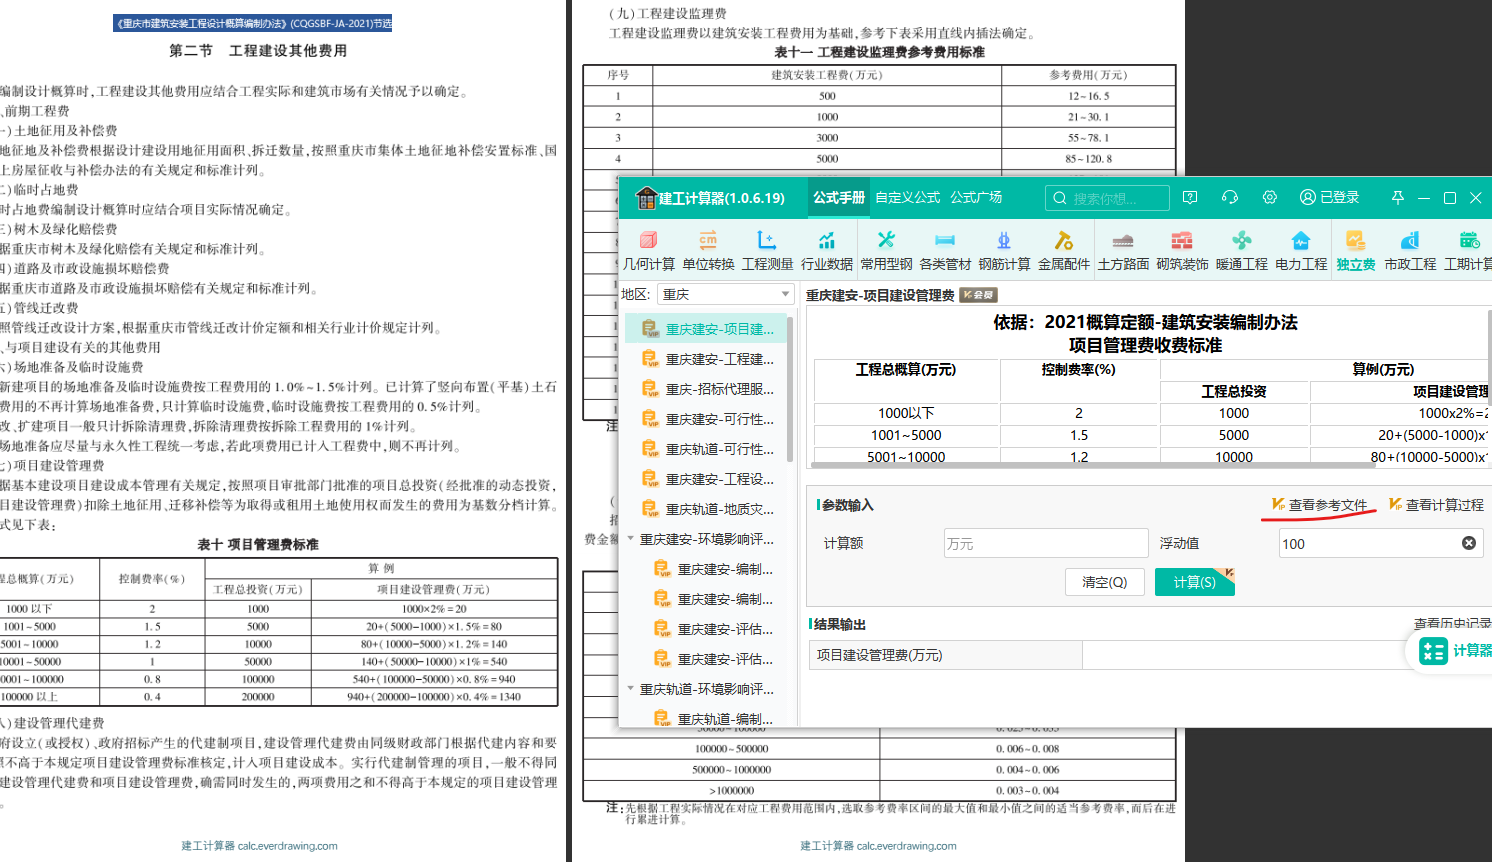Collapse the 重庆建安-环境影响评 tree group
Screen dimensions: 1492x862
click(631, 539)
